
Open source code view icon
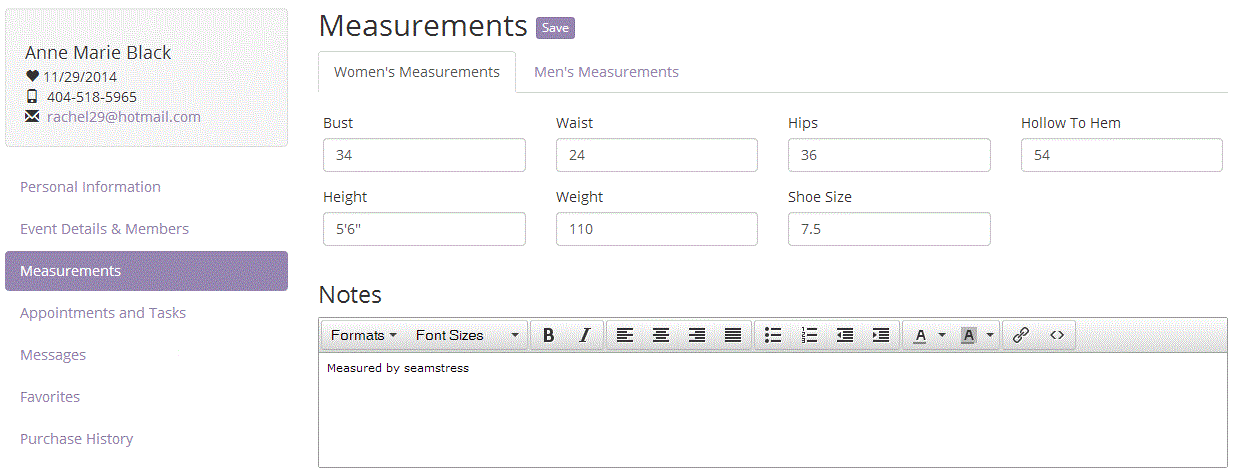coord(1057,335)
